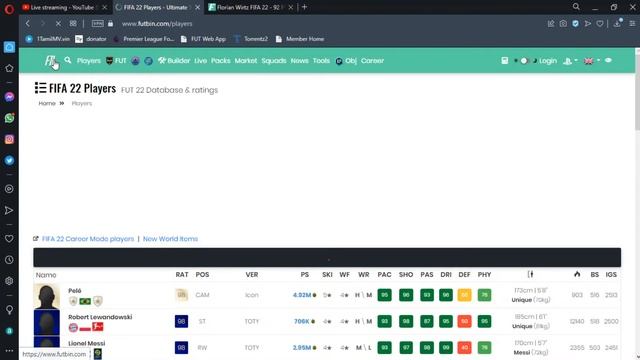Open Opera Easy Setup menu icon
Screen dimensions: 640x360
click(632, 24)
